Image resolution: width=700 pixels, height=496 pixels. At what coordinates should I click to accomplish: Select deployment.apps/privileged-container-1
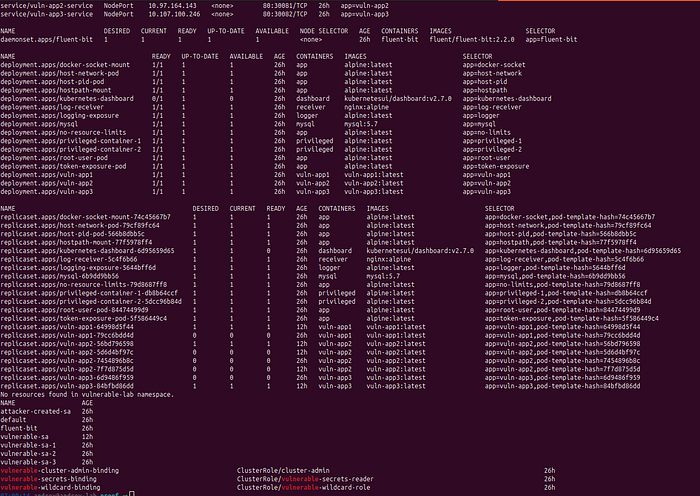click(x=71, y=142)
